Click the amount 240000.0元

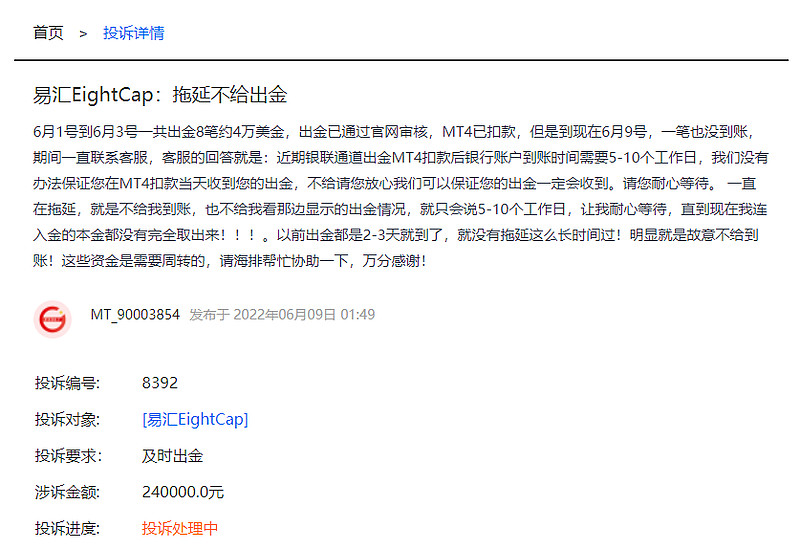(x=183, y=492)
